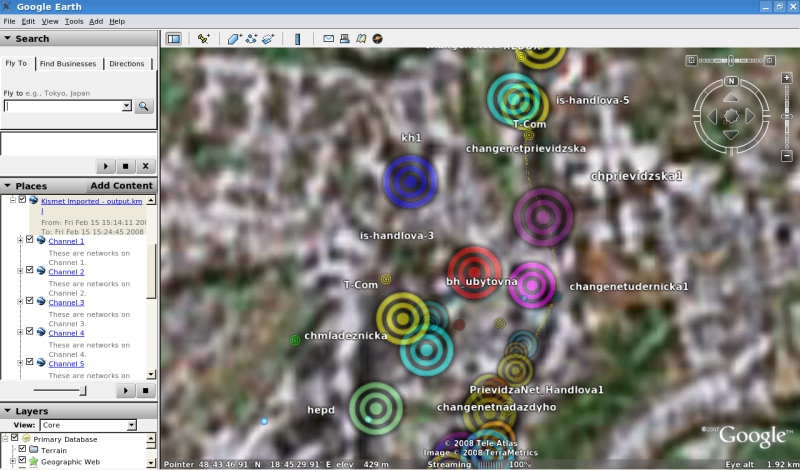Click the small green chmladeznicka marker
This screenshot has width=800, height=470.
pos(295,340)
